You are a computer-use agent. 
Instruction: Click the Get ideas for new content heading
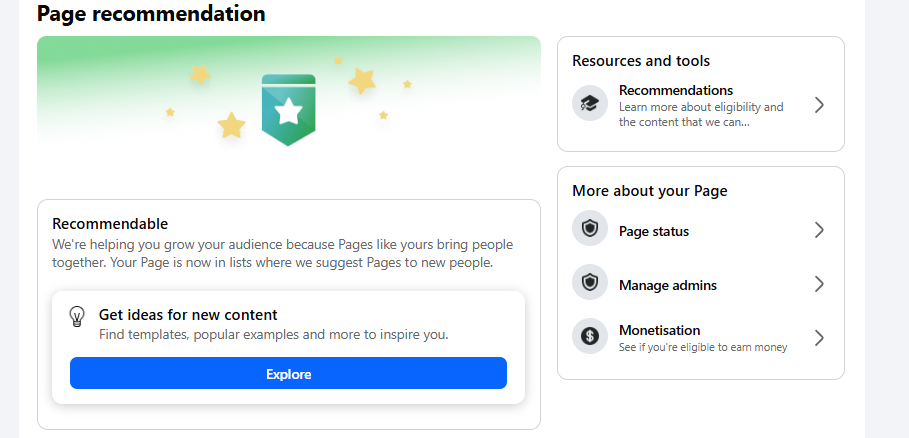point(188,315)
